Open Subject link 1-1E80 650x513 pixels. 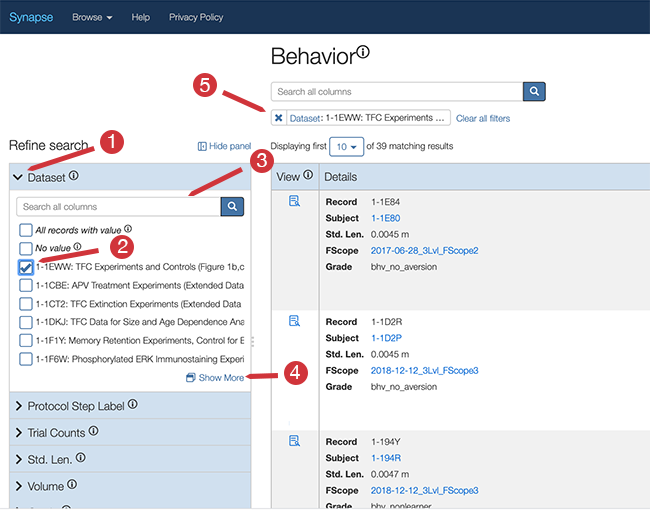tap(386, 218)
